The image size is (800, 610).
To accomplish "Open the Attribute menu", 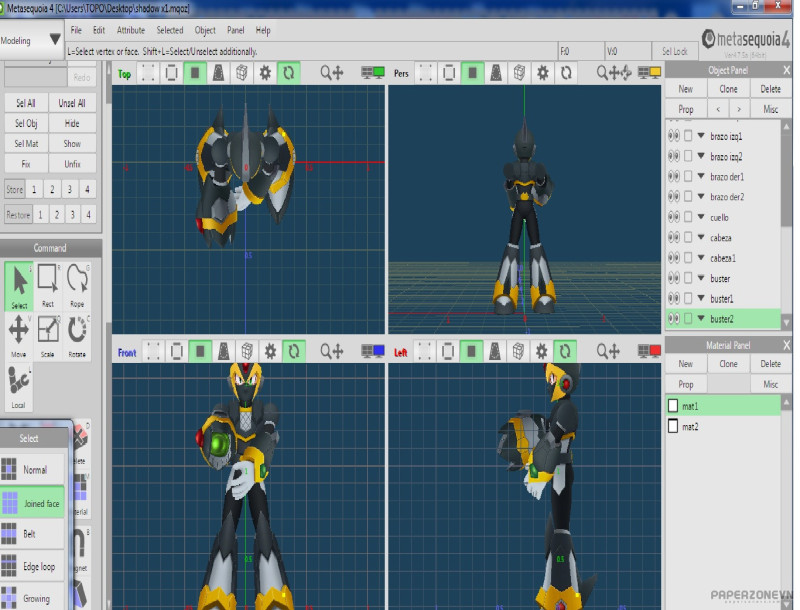I will [130, 31].
